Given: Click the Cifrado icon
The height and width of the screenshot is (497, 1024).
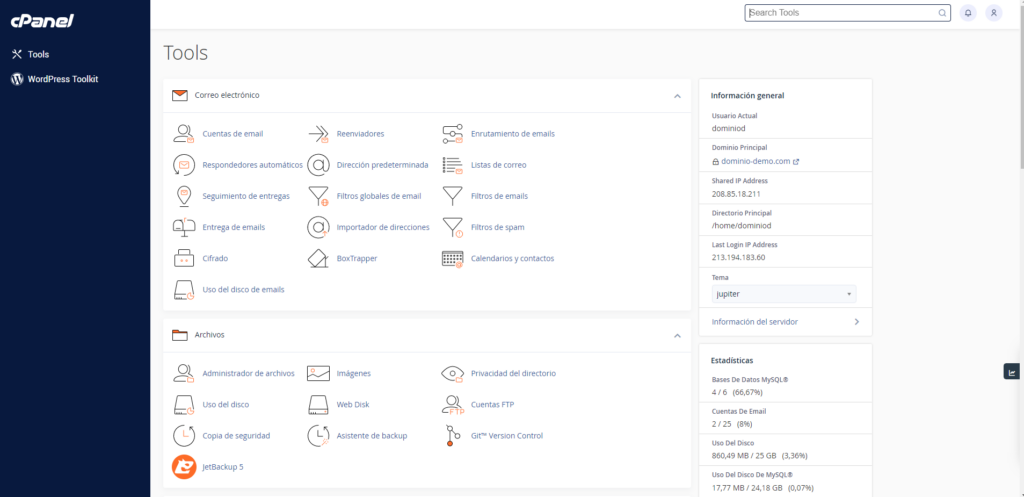Looking at the screenshot, I should [184, 258].
